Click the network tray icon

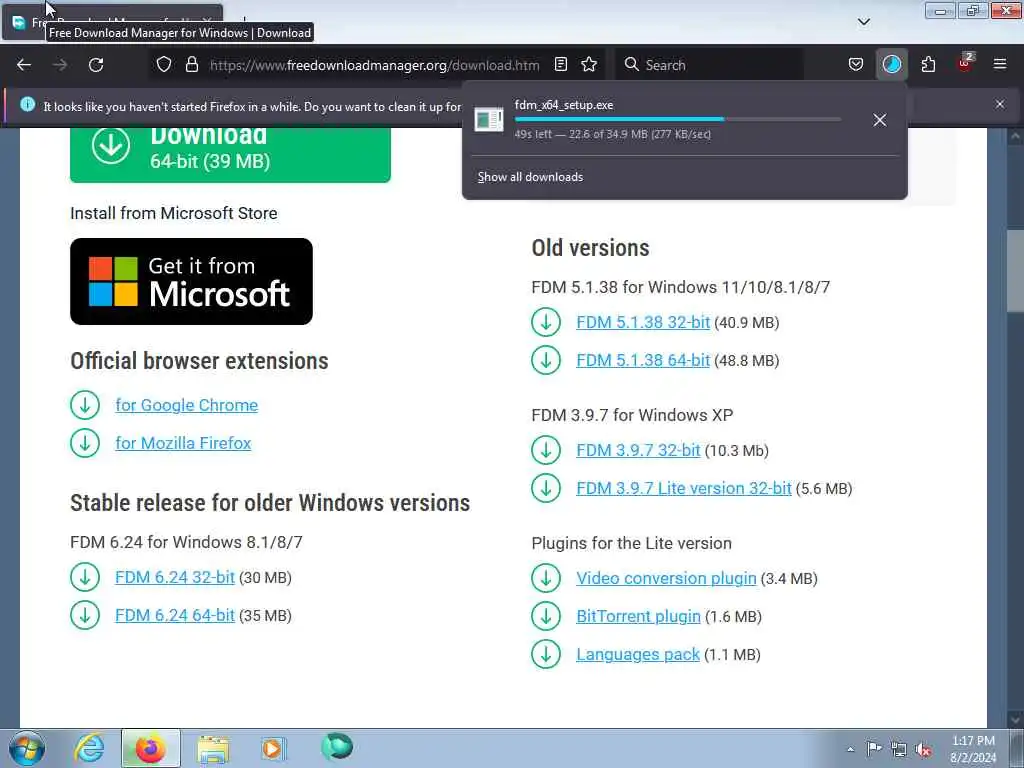[899, 749]
